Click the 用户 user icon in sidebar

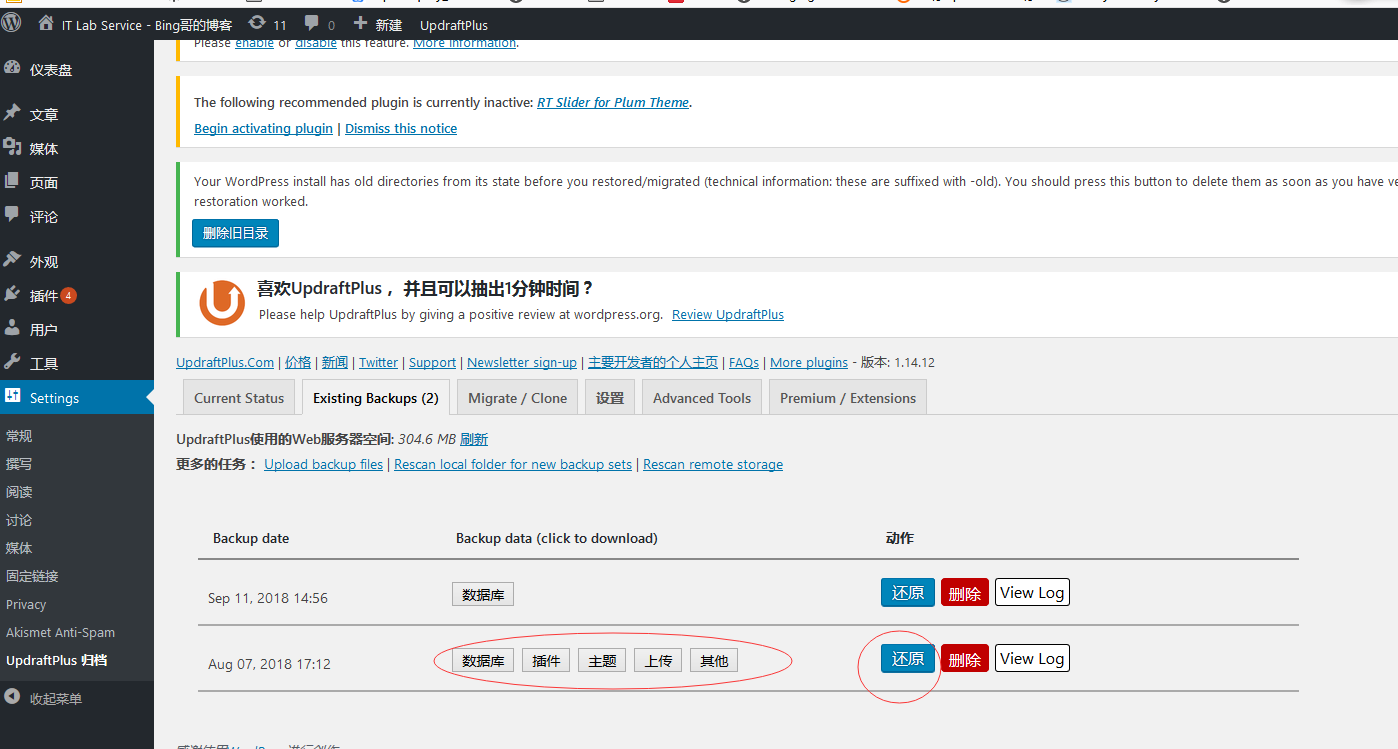12,328
